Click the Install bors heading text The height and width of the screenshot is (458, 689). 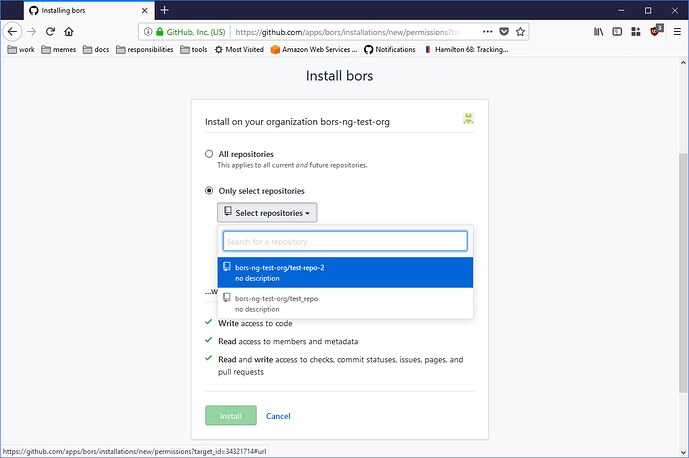(339, 76)
